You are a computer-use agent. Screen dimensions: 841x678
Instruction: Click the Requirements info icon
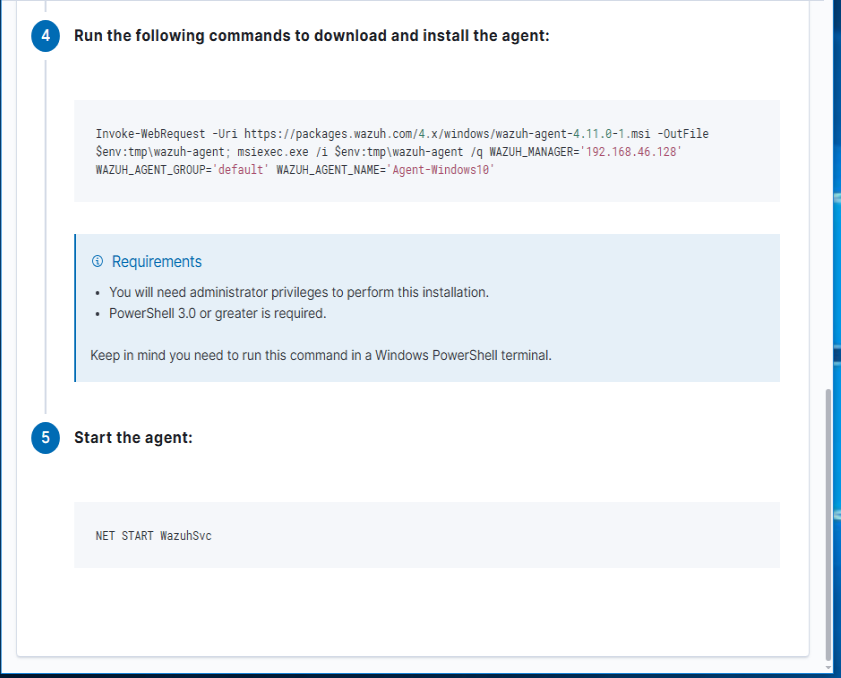[x=97, y=262]
